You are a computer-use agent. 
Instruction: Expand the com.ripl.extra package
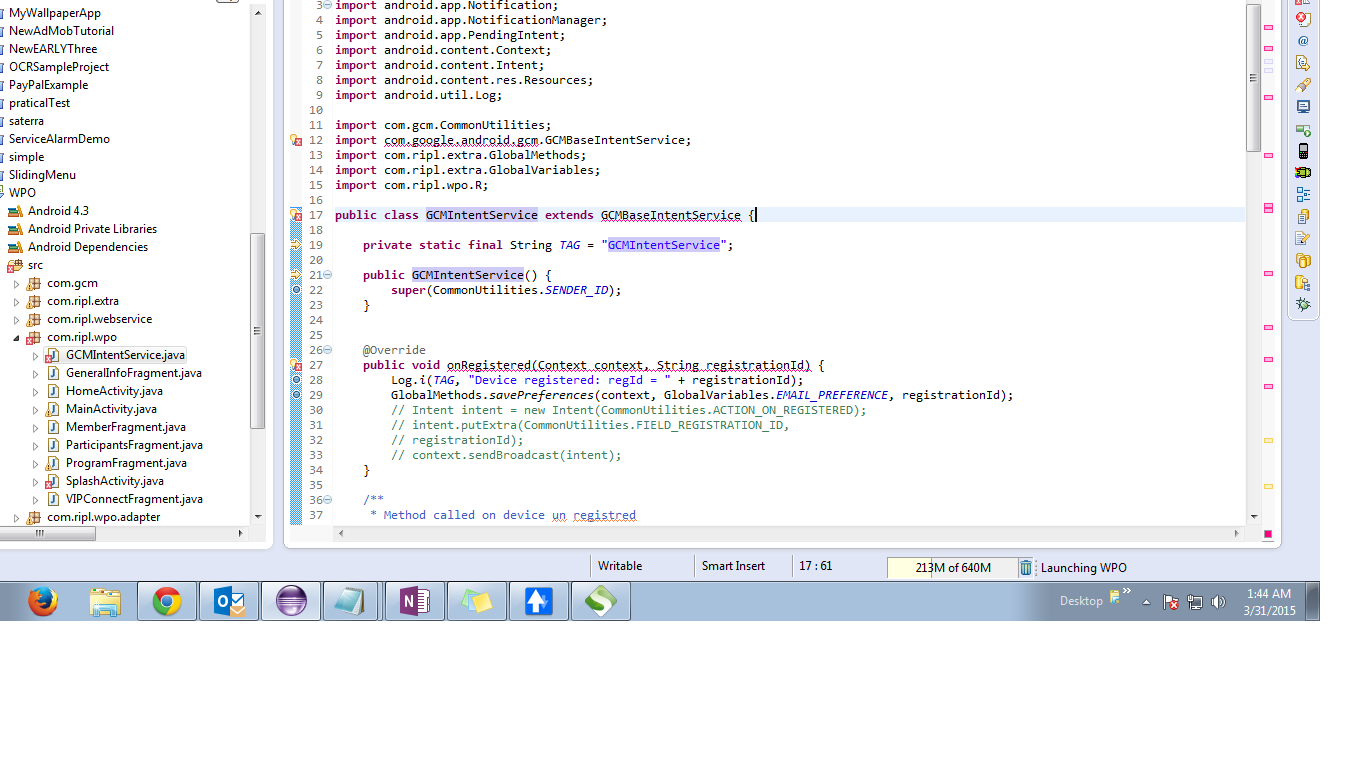pyautogui.click(x=16, y=302)
